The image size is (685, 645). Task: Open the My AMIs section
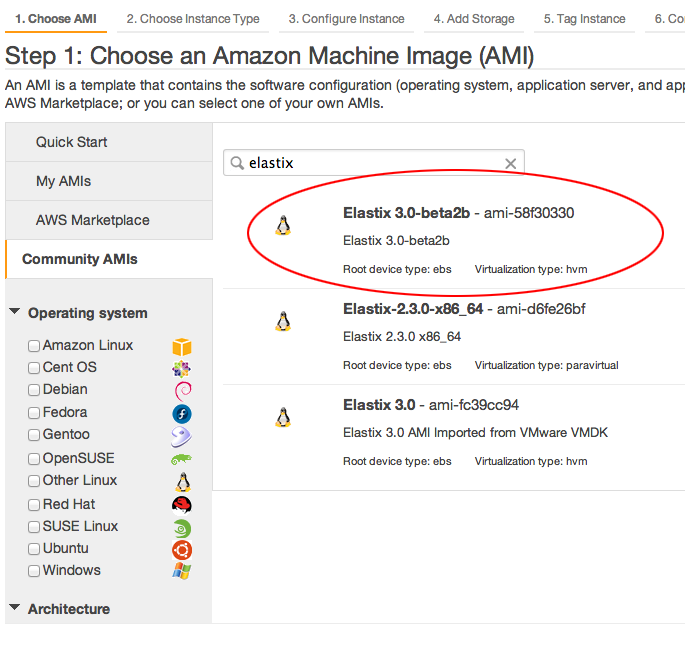click(x=109, y=181)
